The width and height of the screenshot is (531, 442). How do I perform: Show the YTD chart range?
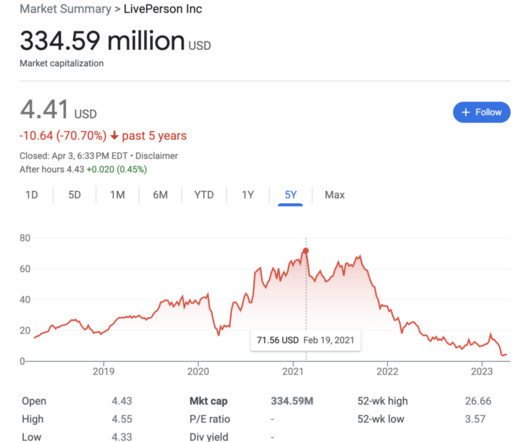(204, 195)
